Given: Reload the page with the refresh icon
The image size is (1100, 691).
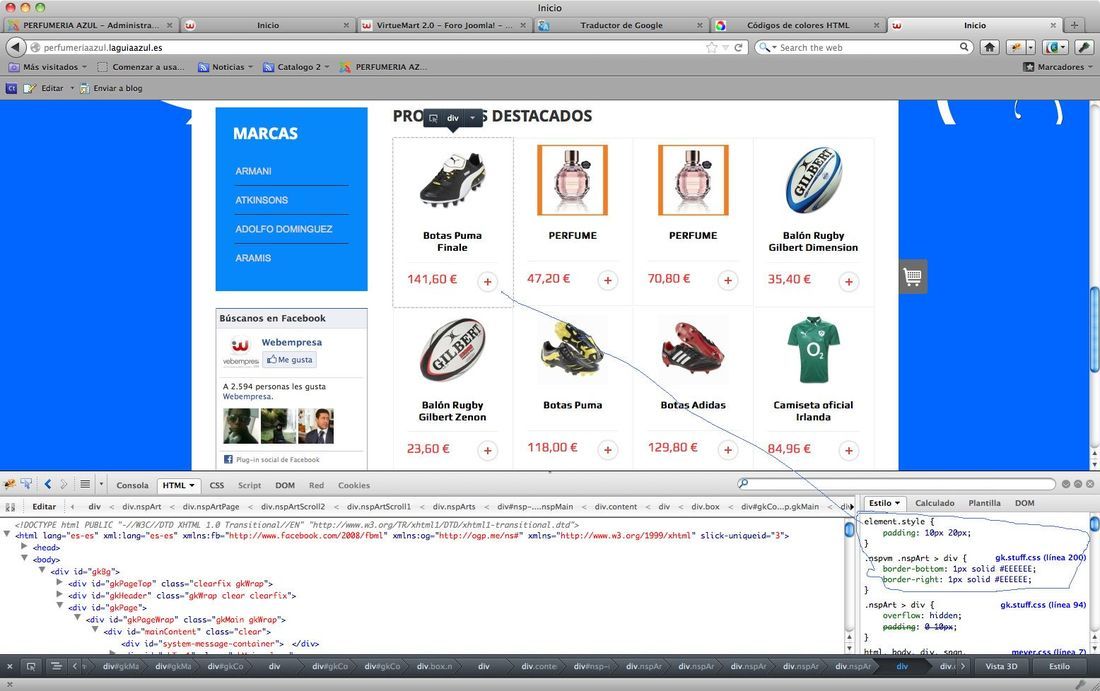Looking at the screenshot, I should (x=738, y=48).
